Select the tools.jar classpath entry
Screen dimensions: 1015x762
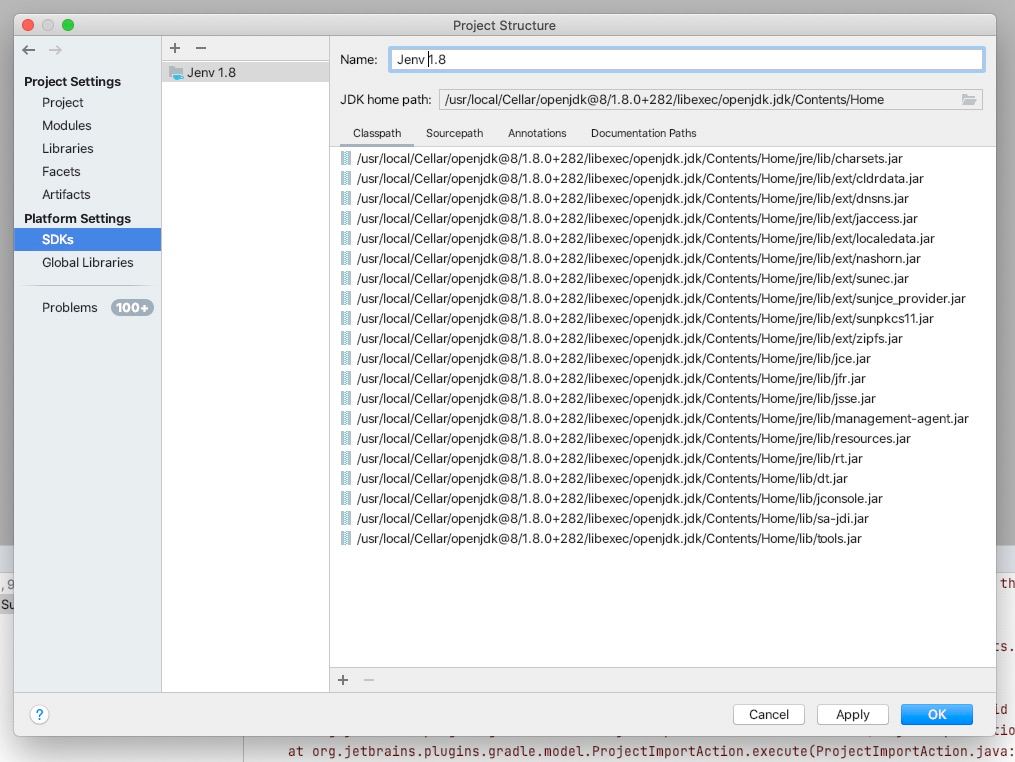[x=608, y=539]
